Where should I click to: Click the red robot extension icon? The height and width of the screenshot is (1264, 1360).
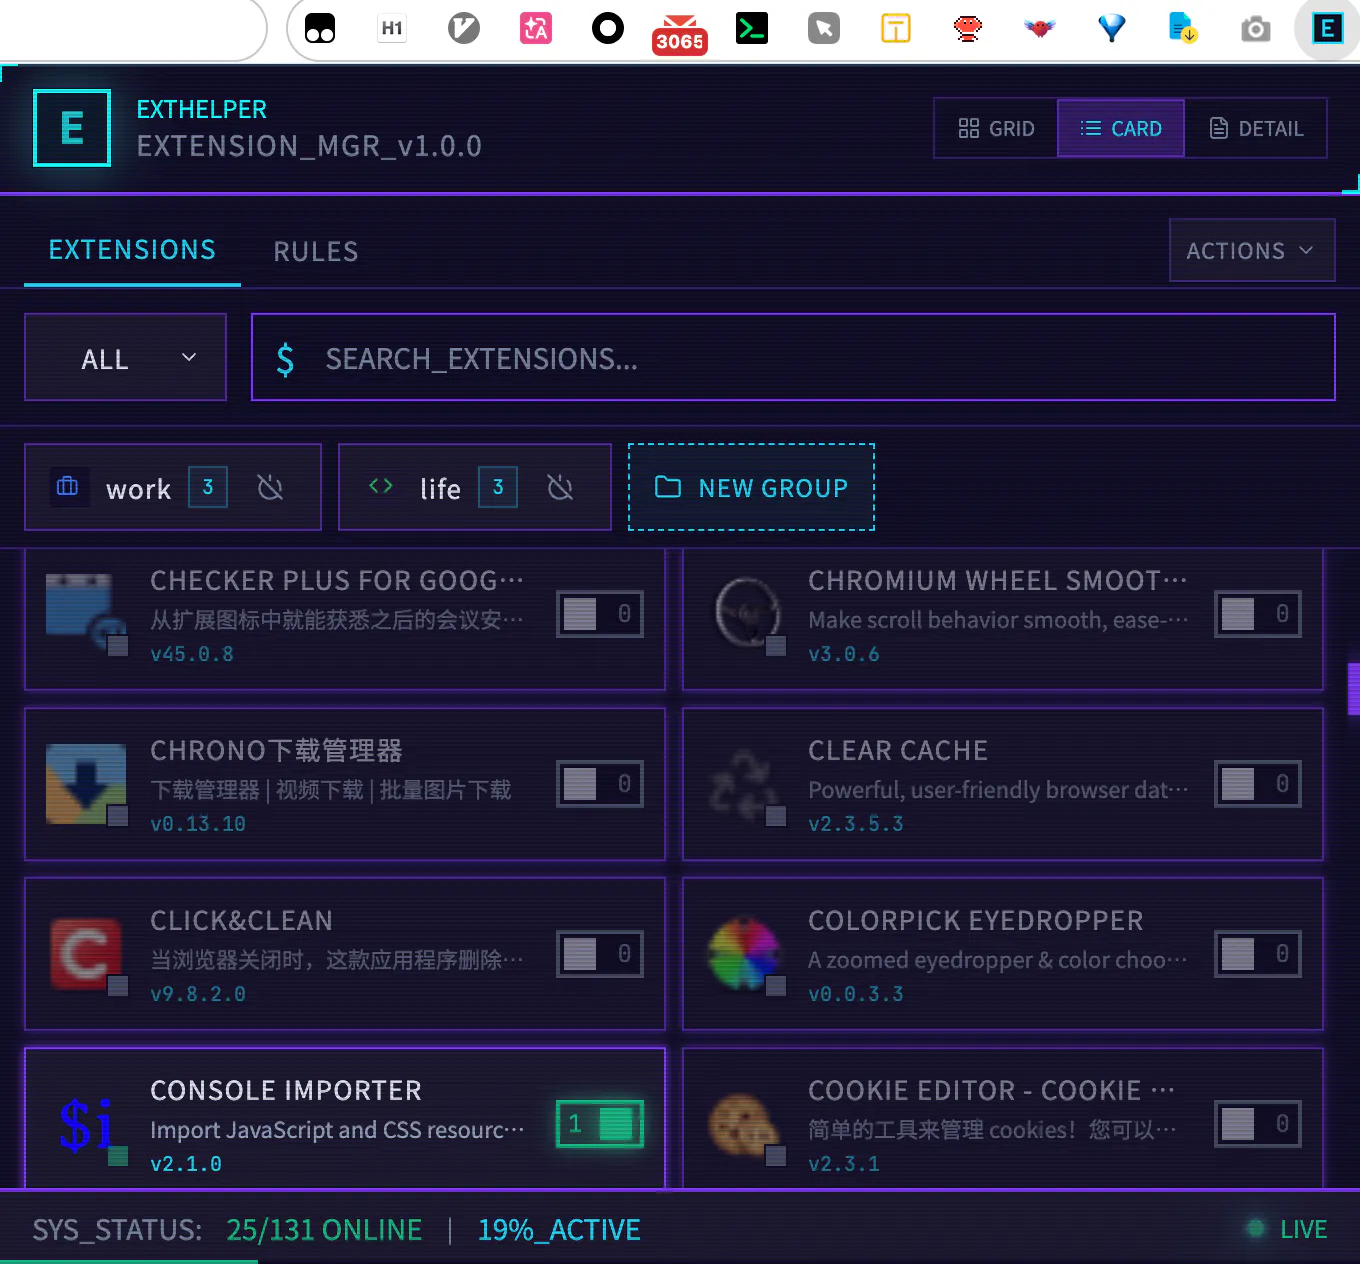(x=968, y=28)
